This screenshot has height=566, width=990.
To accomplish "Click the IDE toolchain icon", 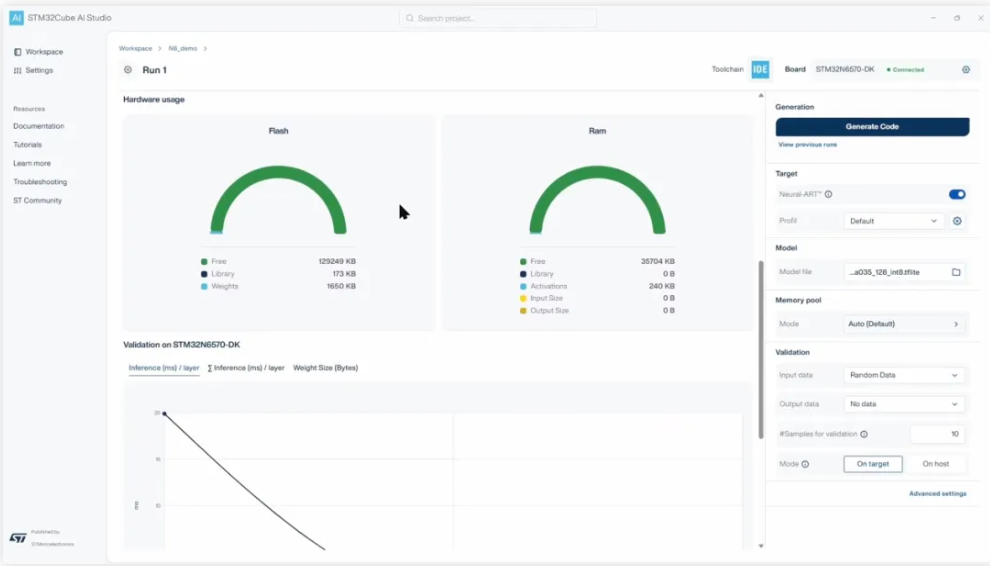I will (x=760, y=69).
